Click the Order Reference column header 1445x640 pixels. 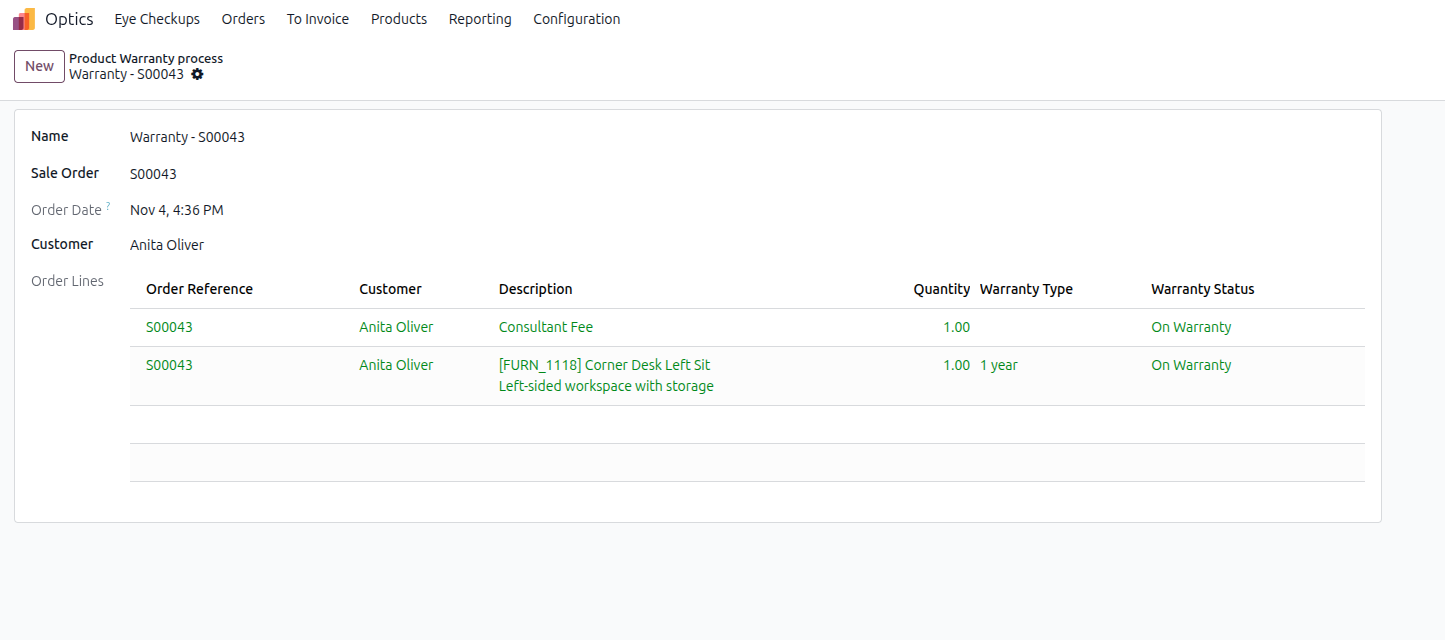tap(199, 289)
